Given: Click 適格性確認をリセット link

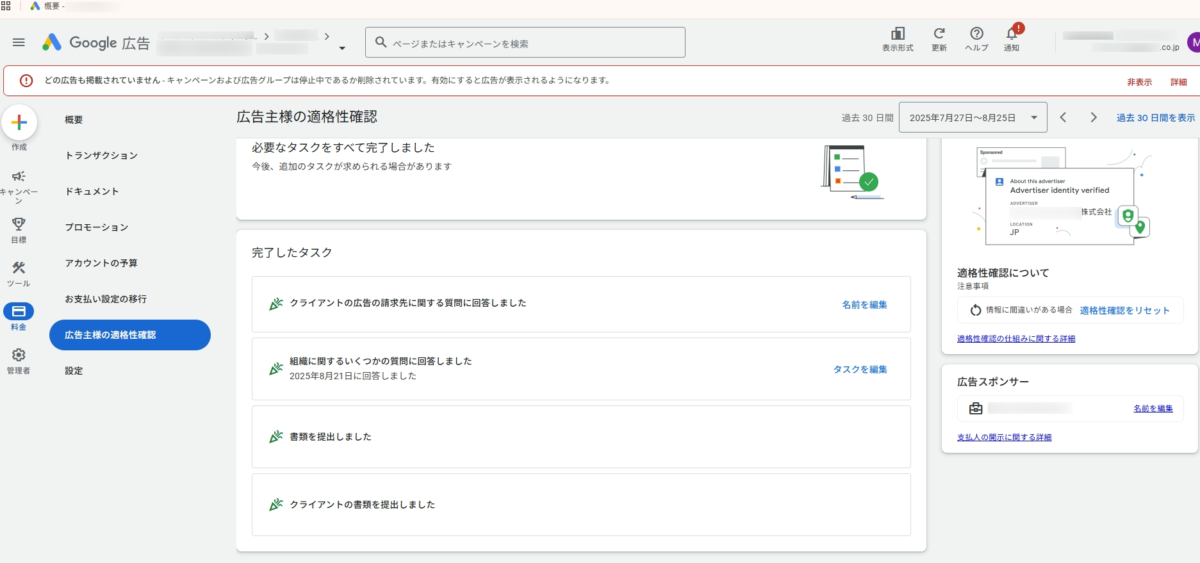Looking at the screenshot, I should click(x=1124, y=310).
